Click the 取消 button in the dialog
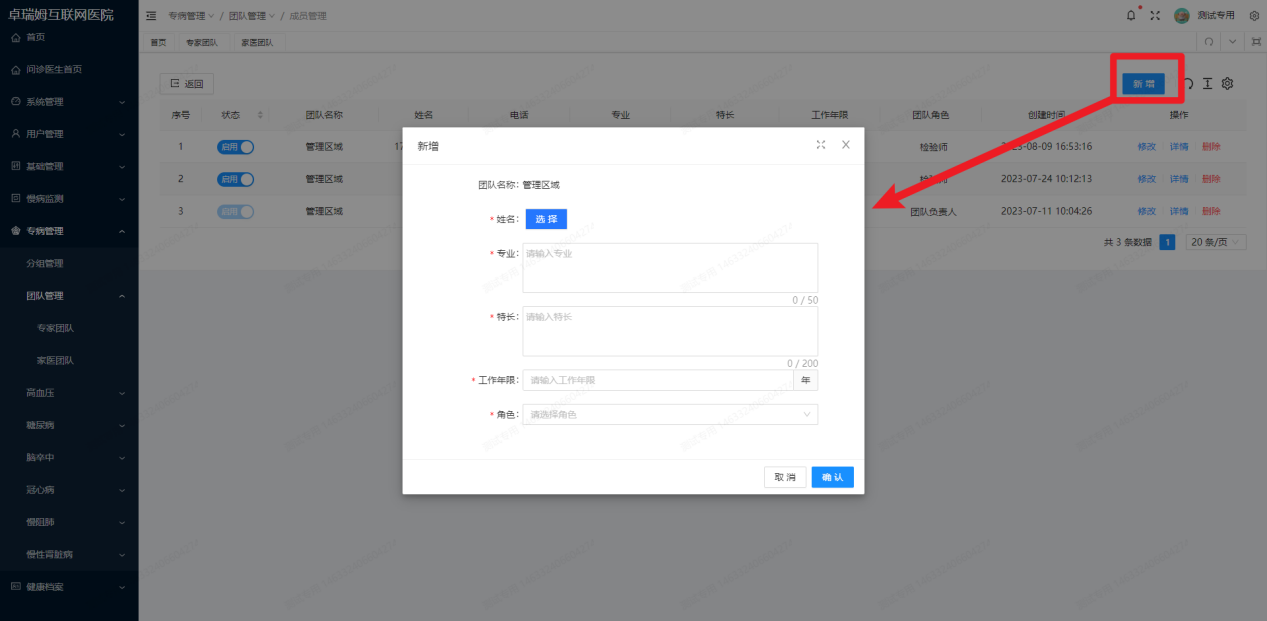The width and height of the screenshot is (1267, 621). pos(784,477)
